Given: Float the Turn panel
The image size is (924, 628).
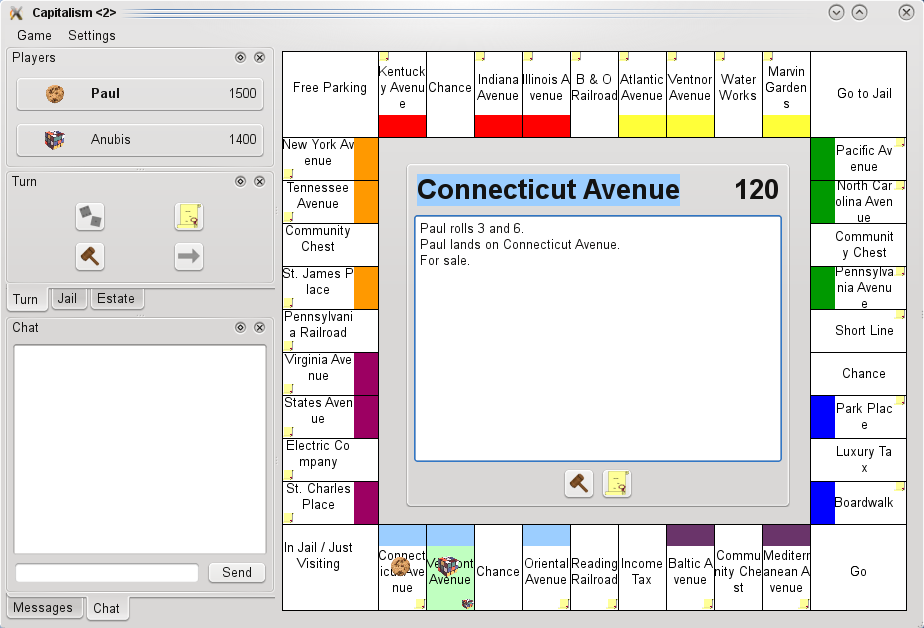Looking at the screenshot, I should pyautogui.click(x=240, y=181).
